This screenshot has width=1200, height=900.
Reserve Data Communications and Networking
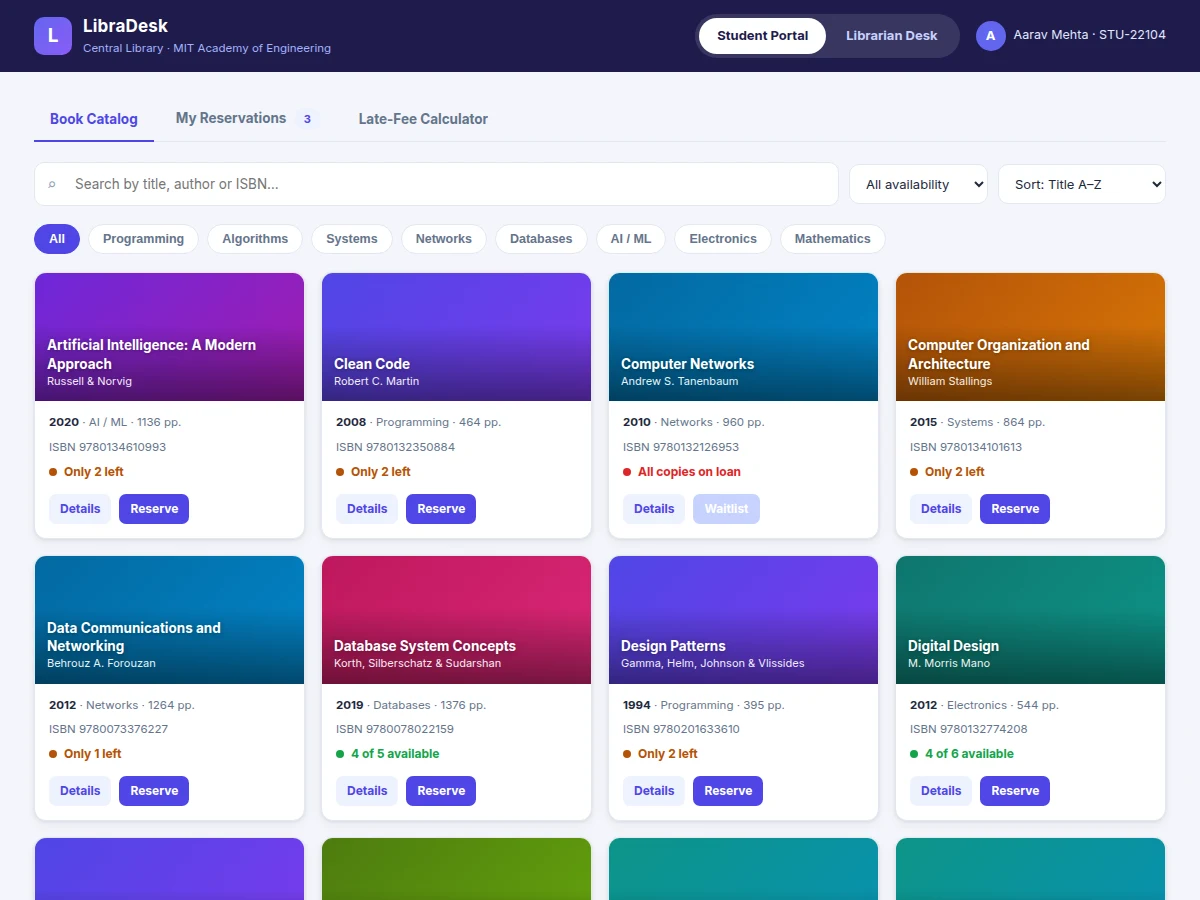(154, 791)
